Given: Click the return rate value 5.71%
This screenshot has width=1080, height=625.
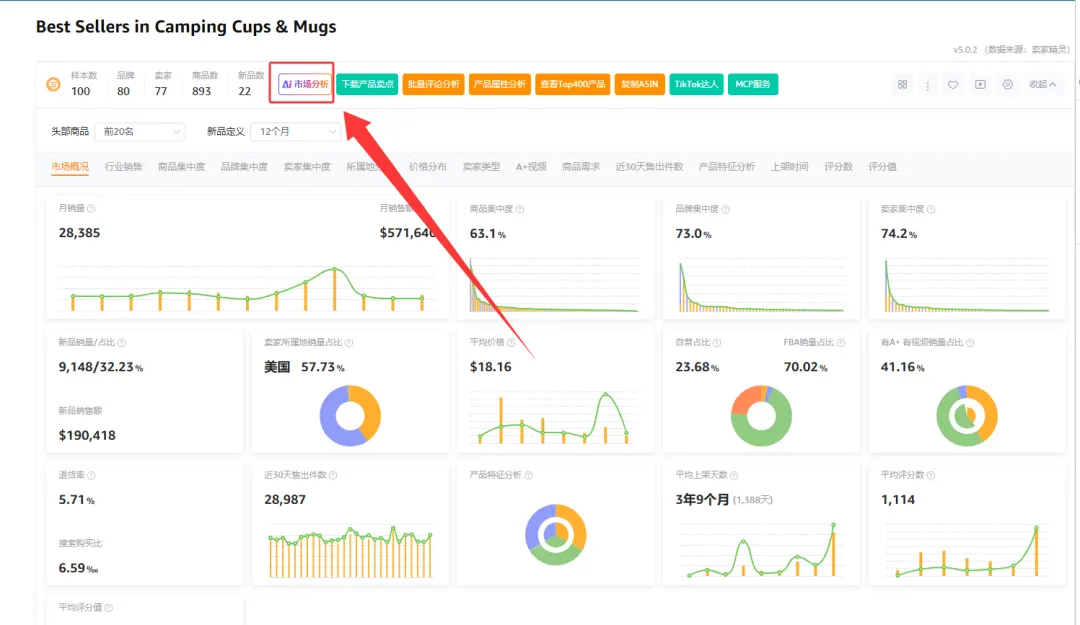Looking at the screenshot, I should [x=76, y=500].
